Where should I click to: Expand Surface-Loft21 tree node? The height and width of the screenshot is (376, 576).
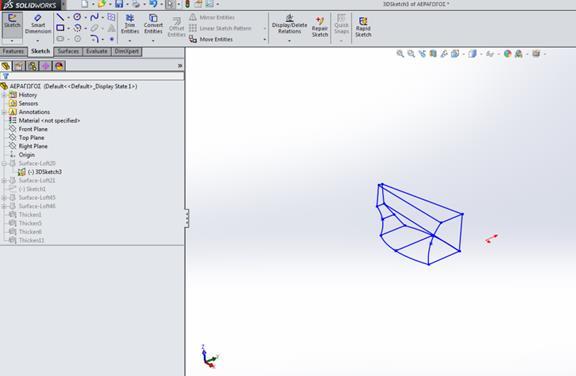(x=4, y=180)
